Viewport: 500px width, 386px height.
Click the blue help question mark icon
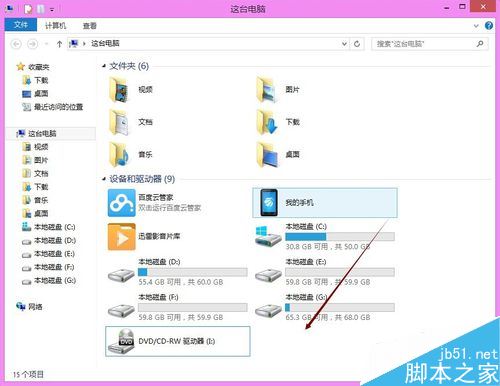coord(489,26)
